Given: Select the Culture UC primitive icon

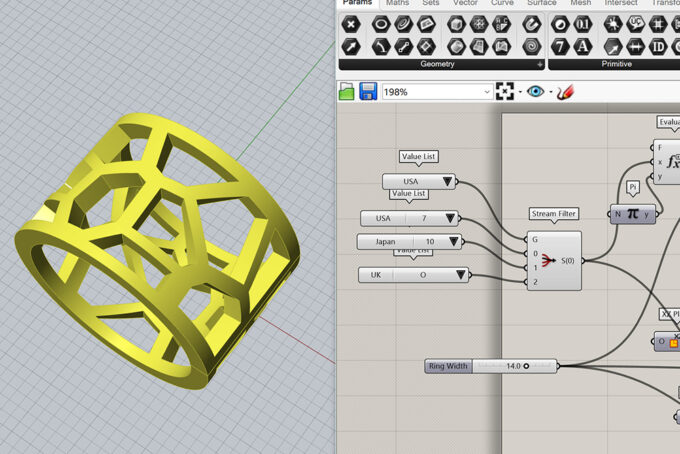Looking at the screenshot, I should click(x=635, y=24).
